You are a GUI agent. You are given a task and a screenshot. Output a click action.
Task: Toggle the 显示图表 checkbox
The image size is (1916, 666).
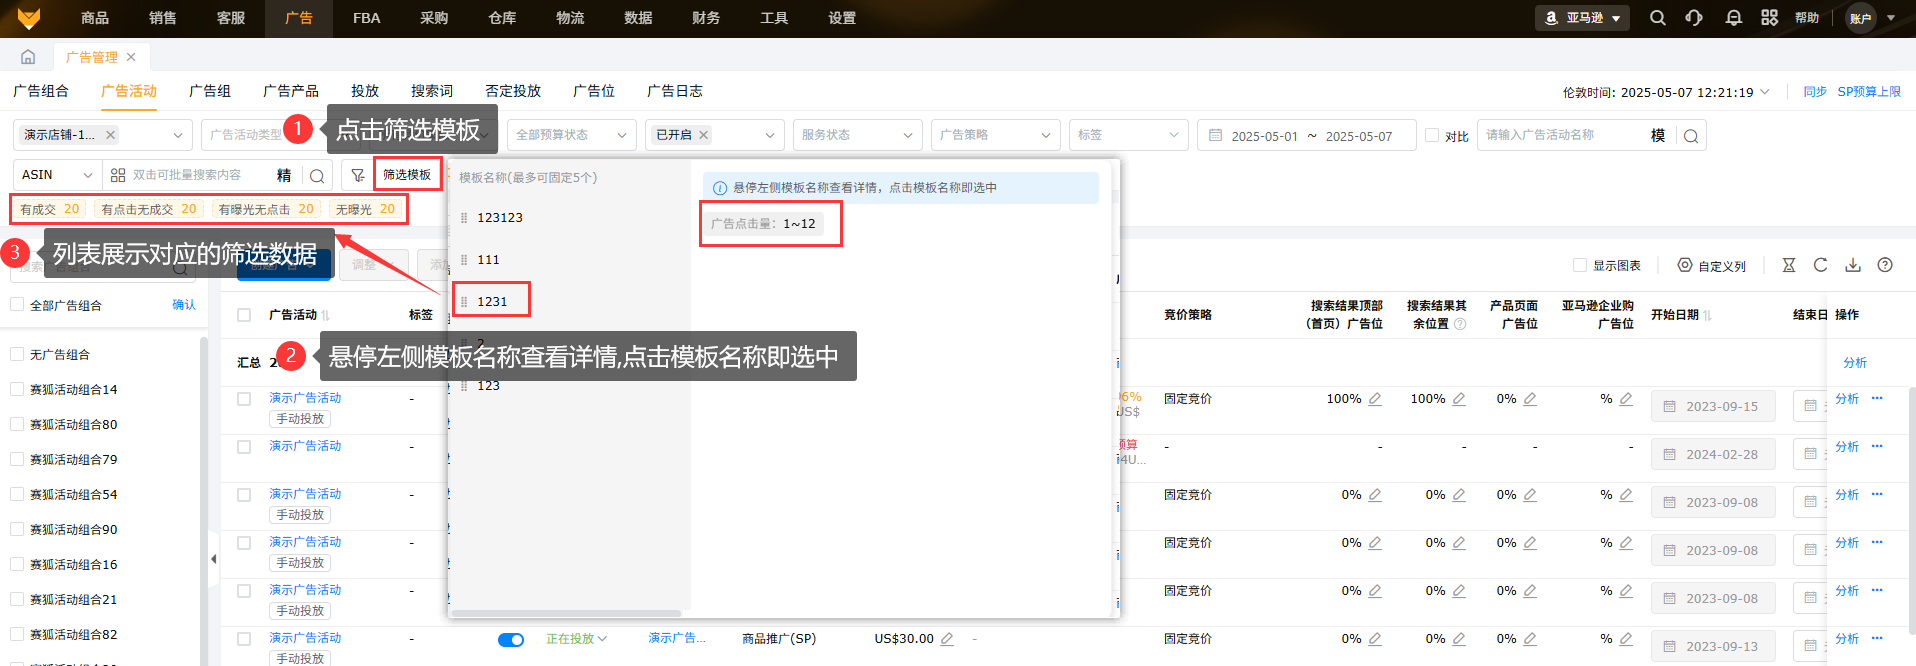[x=1580, y=265]
